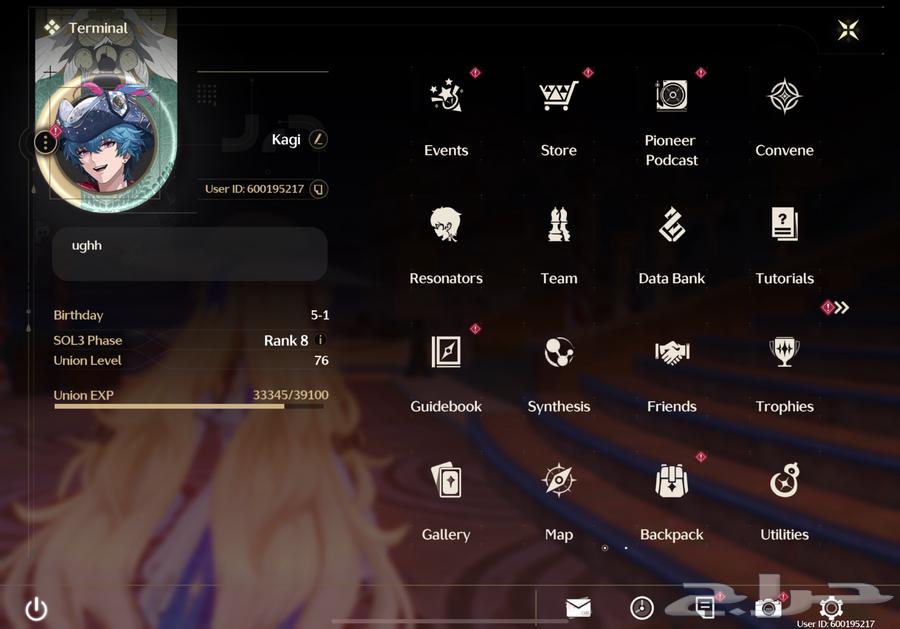This screenshot has height=629, width=900.
Task: Open the Backpack inventory
Action: click(x=671, y=481)
